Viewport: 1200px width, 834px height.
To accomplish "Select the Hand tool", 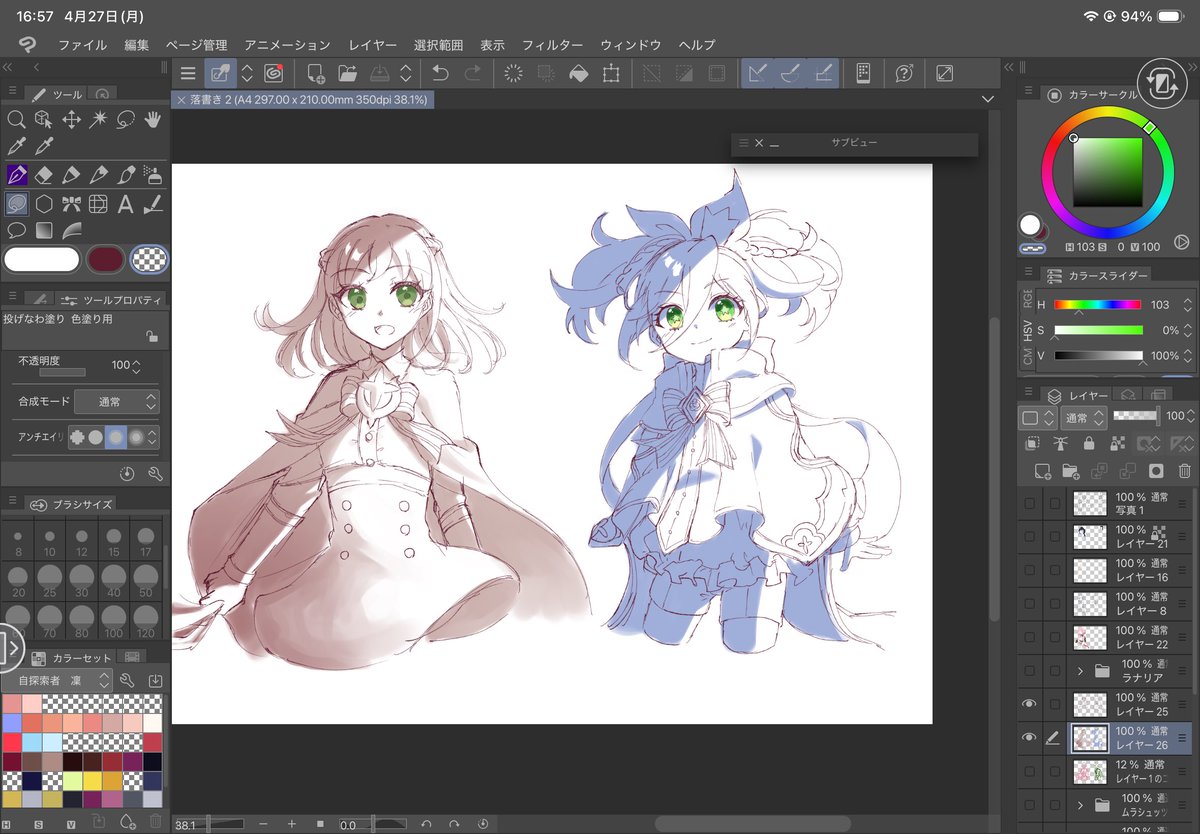I will 154,120.
